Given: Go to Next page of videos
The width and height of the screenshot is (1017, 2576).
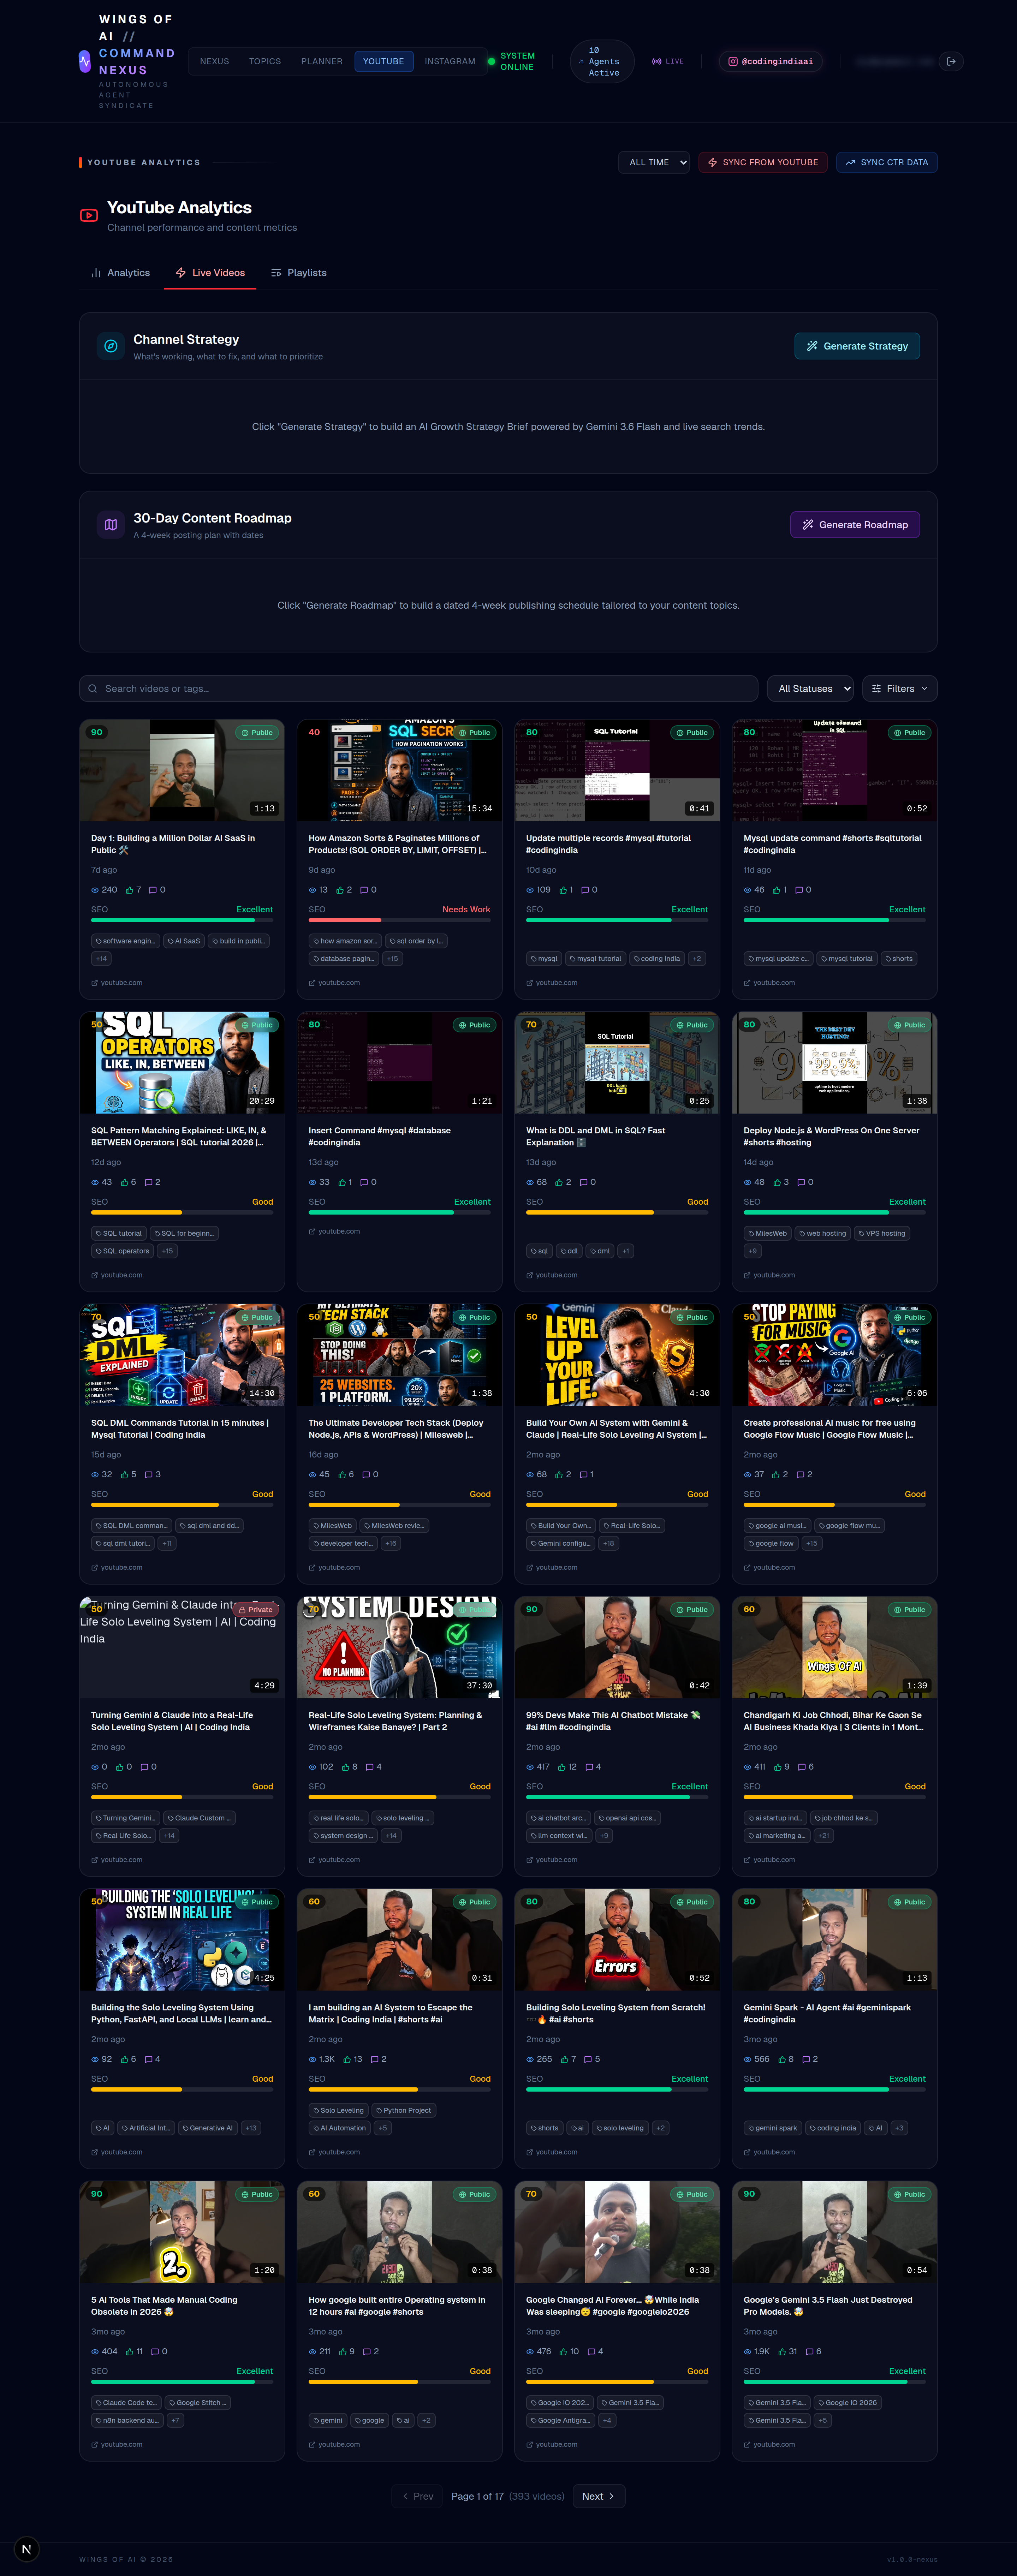Looking at the screenshot, I should (x=599, y=2495).
